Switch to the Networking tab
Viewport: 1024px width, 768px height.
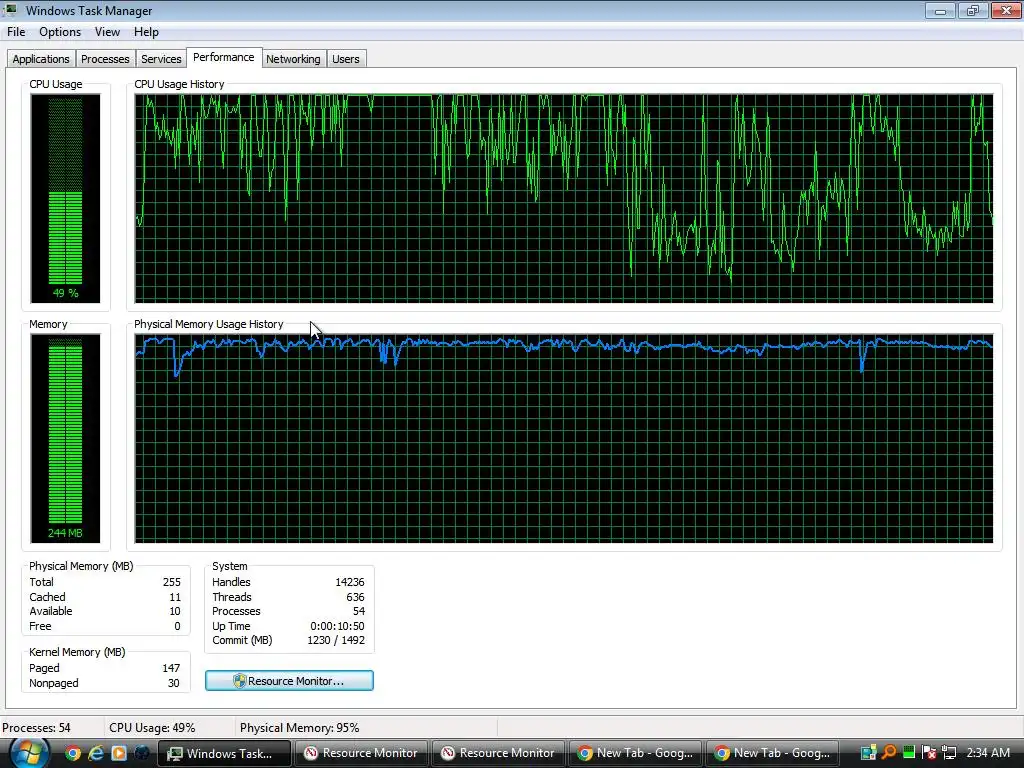click(293, 59)
